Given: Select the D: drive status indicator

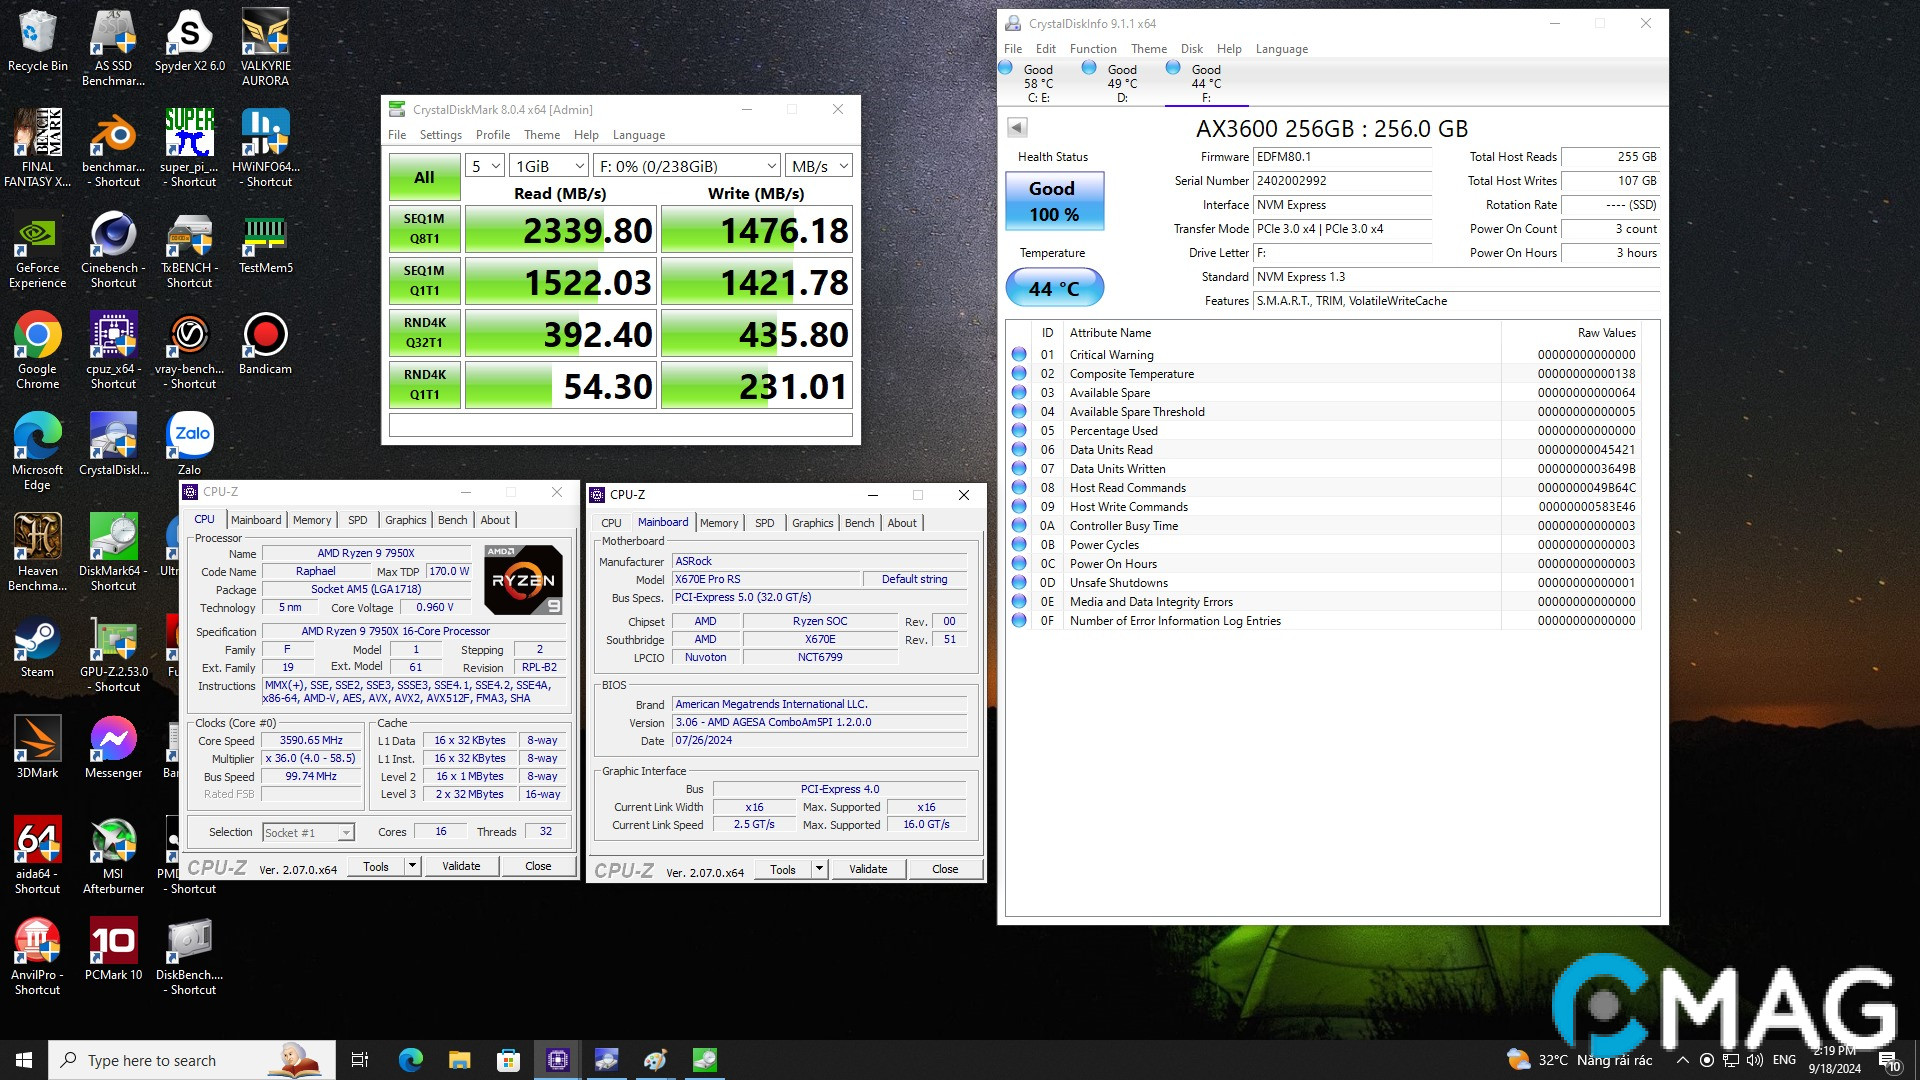Looking at the screenshot, I should (x=1121, y=82).
